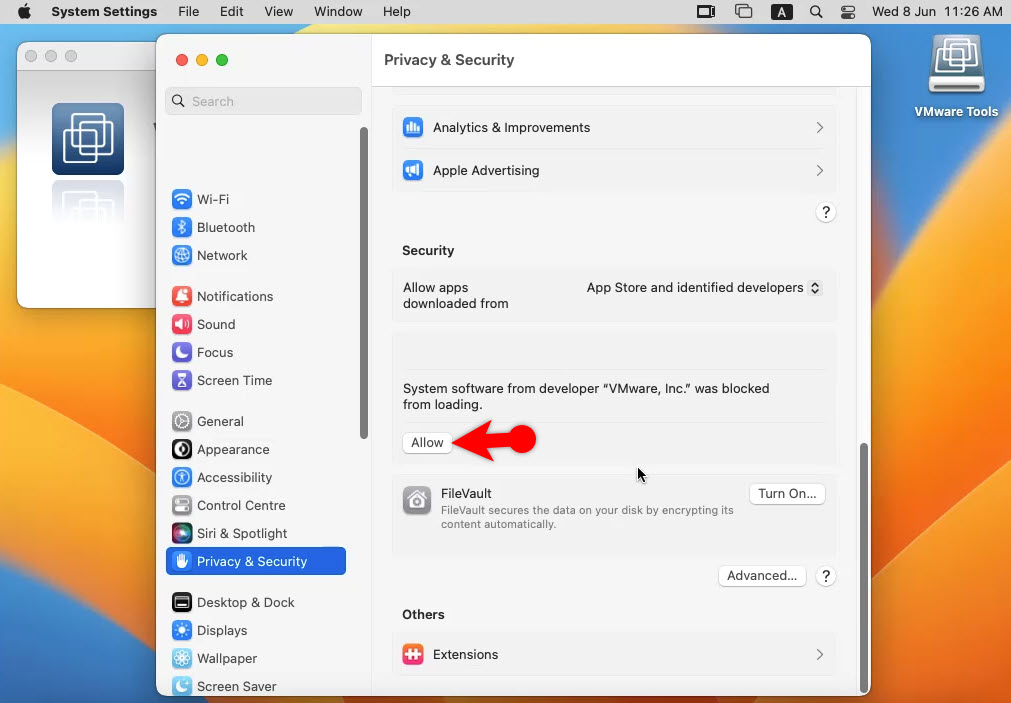The image size is (1011, 703).
Task: Open the Edit menu
Action: (x=231, y=12)
